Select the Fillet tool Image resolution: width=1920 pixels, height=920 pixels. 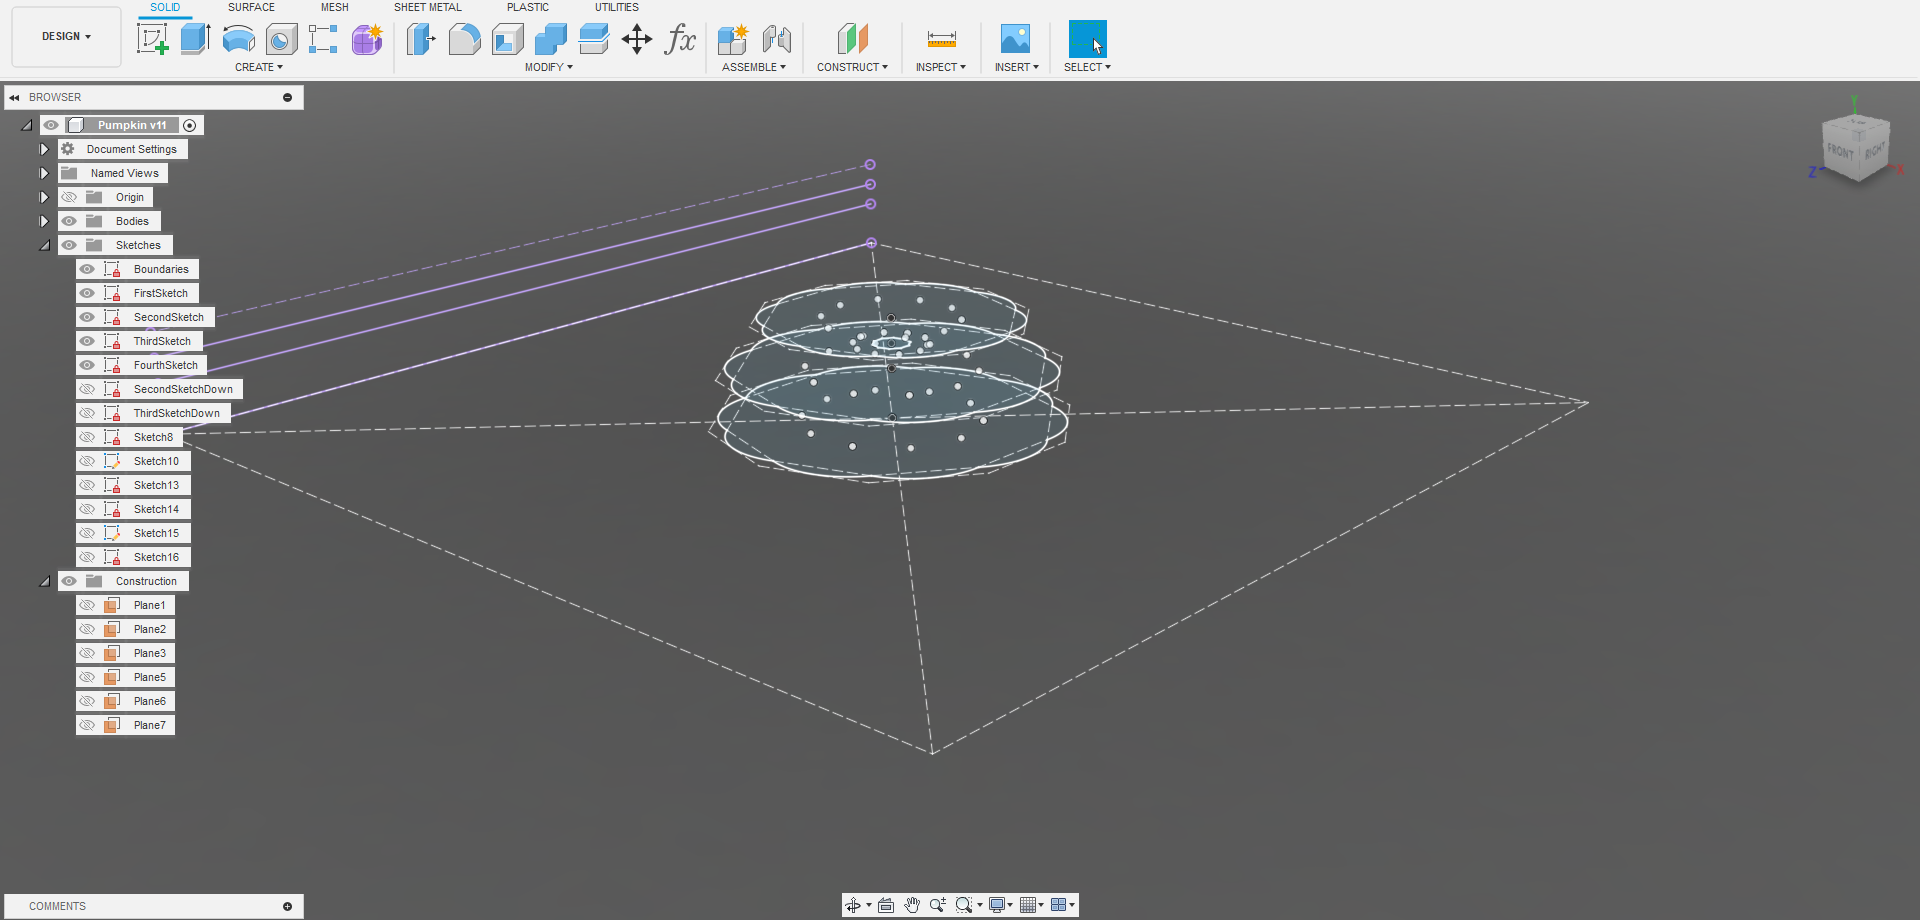point(464,40)
